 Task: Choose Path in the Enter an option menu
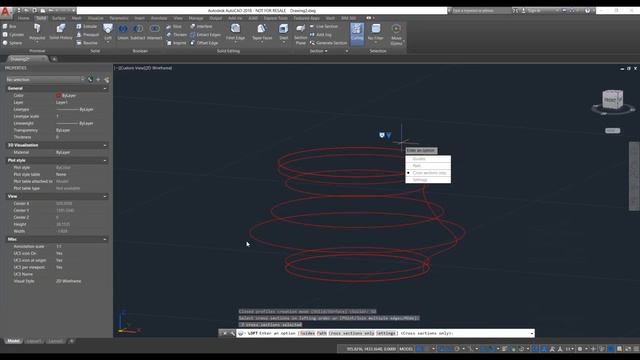click(x=428, y=166)
